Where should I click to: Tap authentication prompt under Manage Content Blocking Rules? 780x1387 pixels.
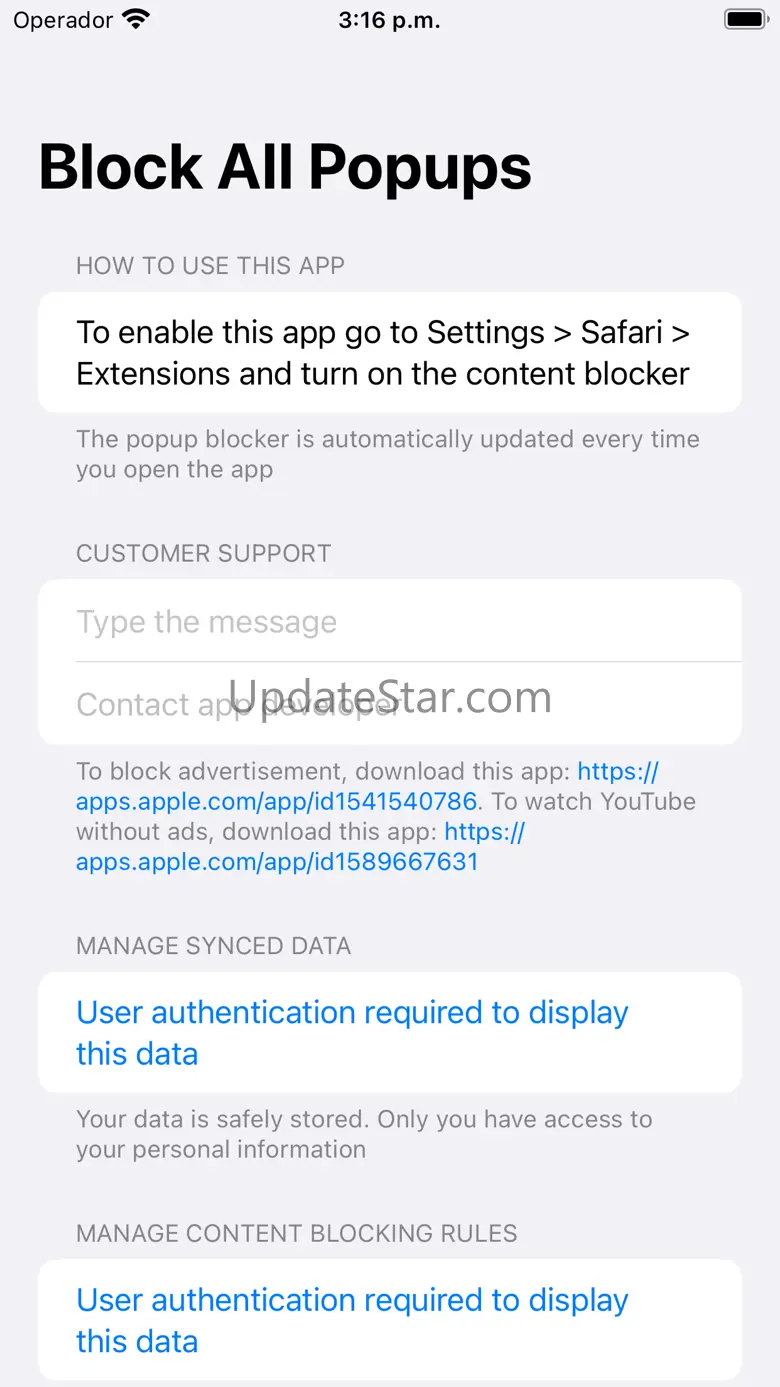coord(390,1320)
